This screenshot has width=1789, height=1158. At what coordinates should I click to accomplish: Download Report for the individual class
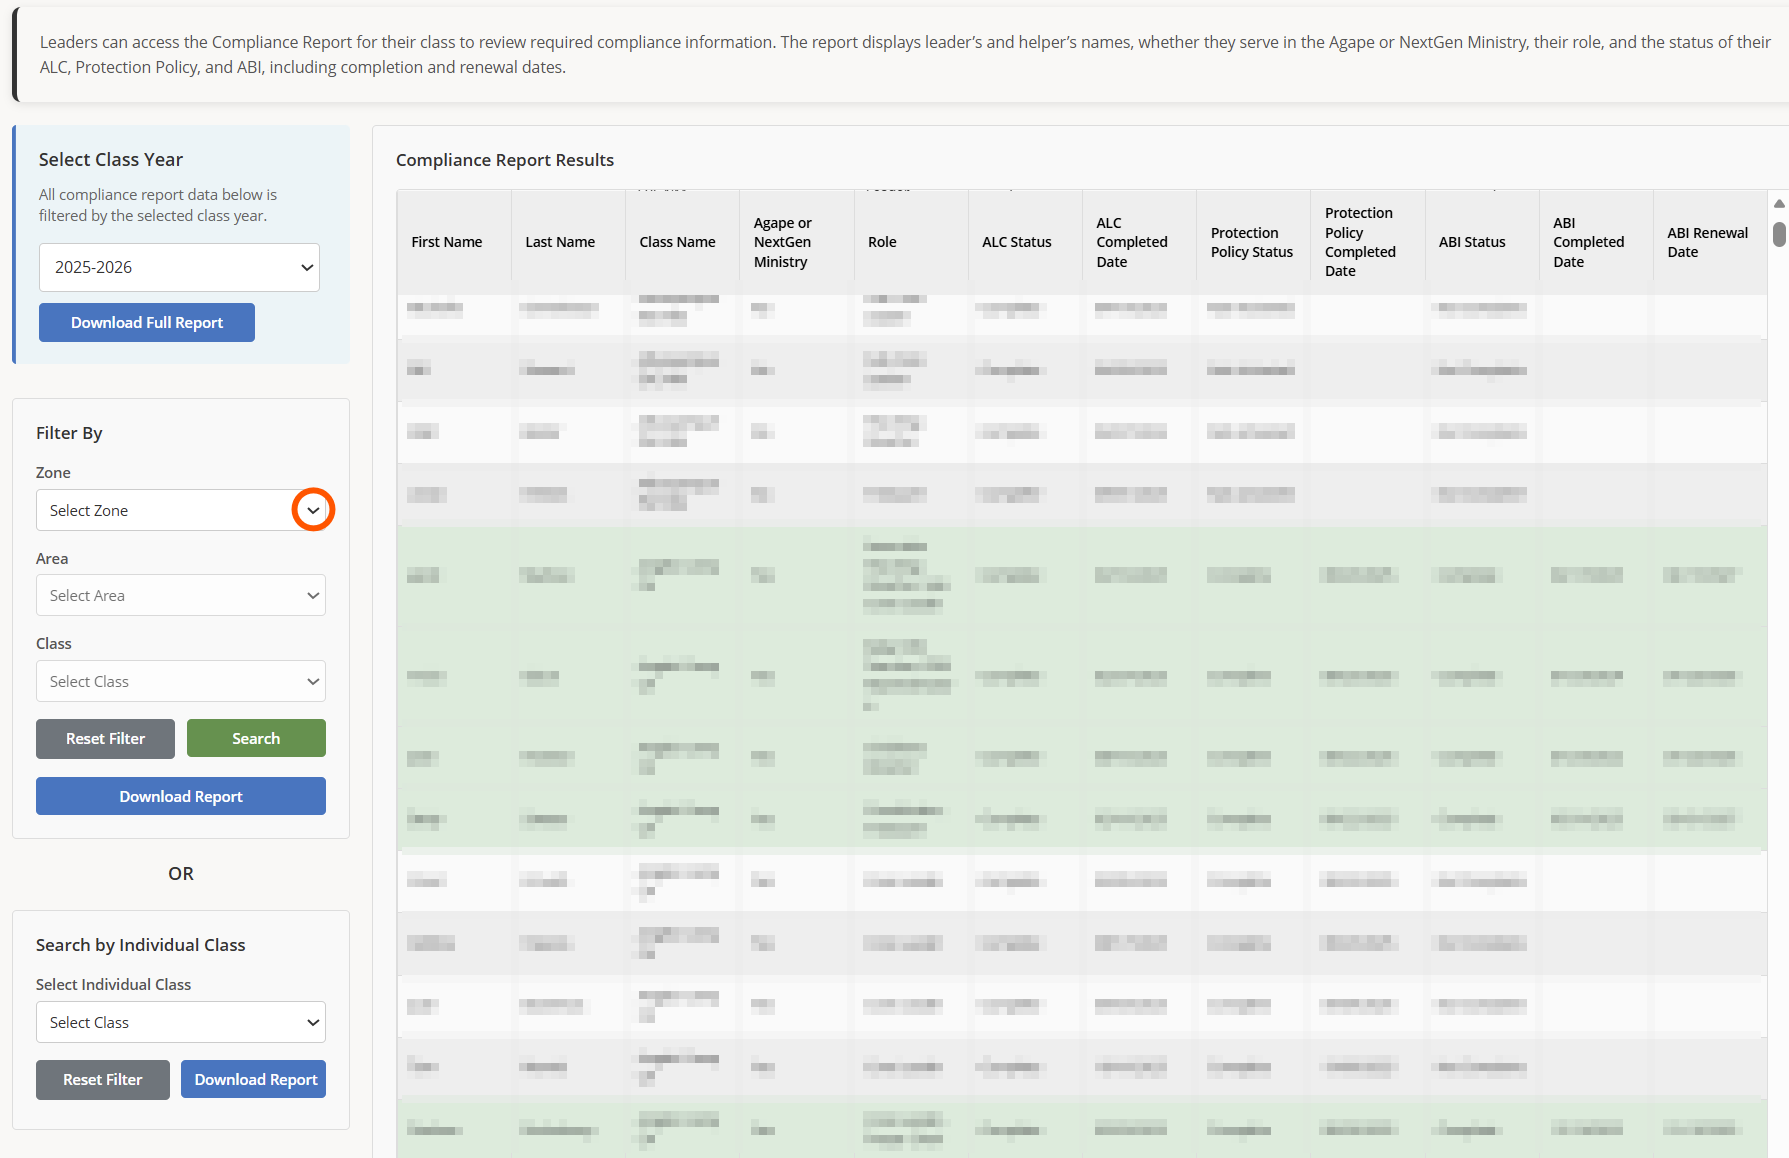[x=255, y=1079]
